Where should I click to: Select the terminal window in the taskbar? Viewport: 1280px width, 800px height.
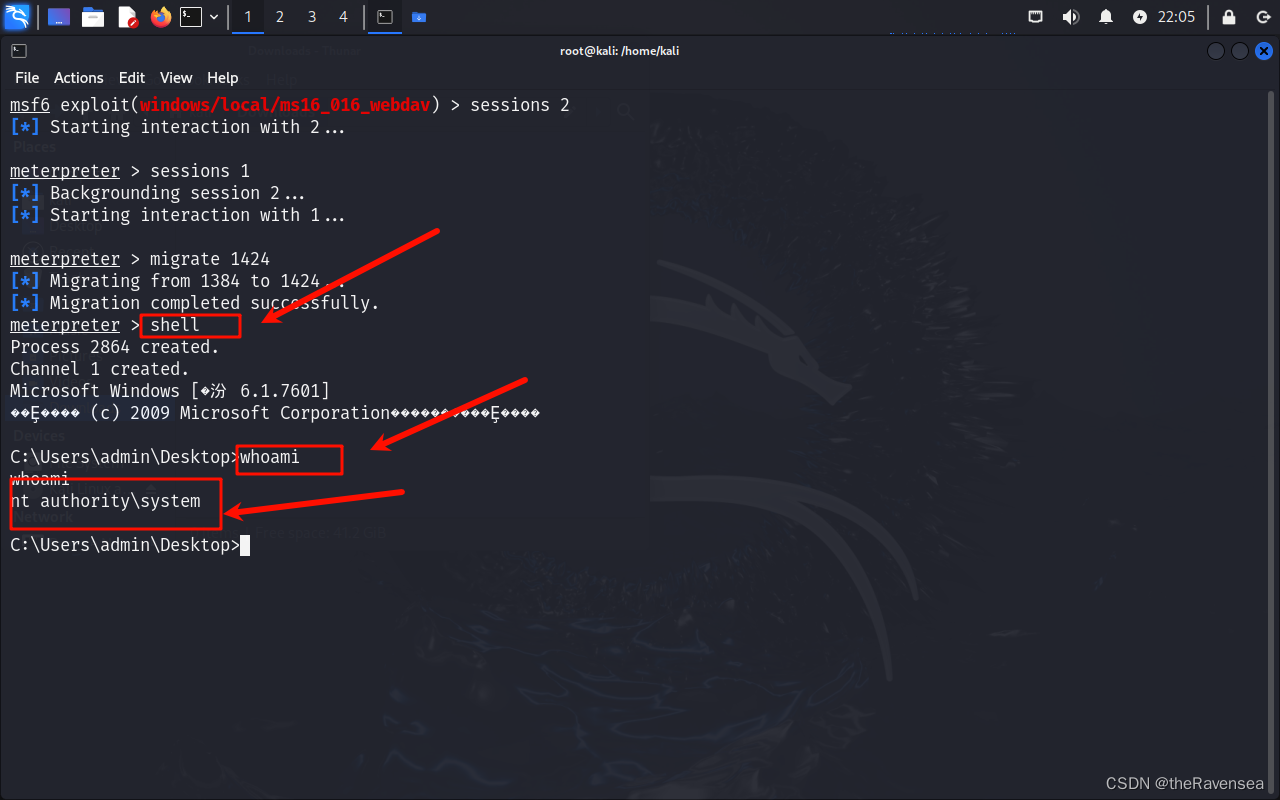tap(385, 17)
